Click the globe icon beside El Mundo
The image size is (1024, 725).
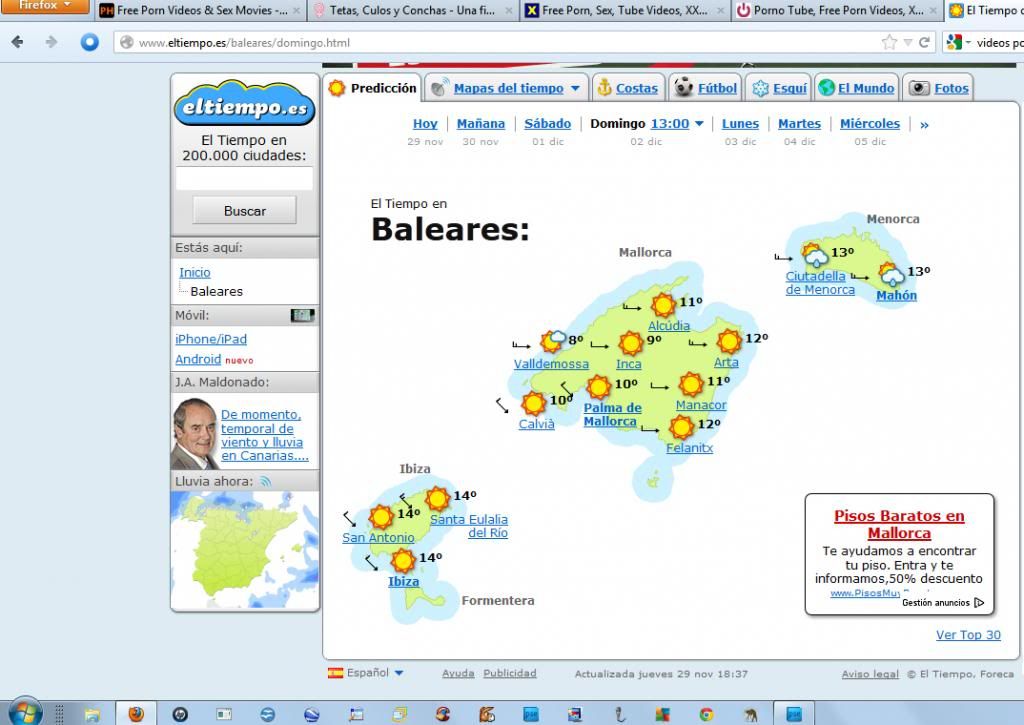(x=827, y=88)
